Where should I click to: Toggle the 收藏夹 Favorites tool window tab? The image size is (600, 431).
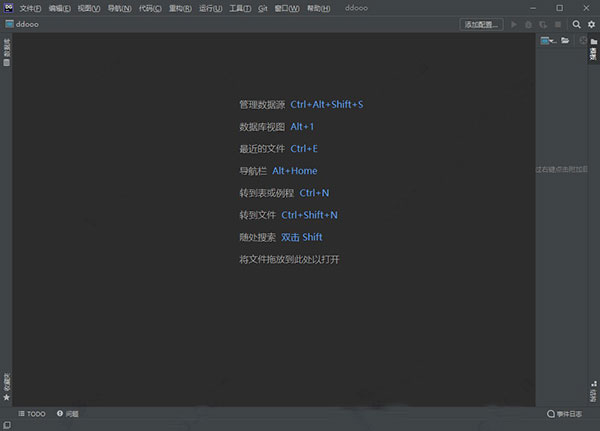click(x=7, y=387)
